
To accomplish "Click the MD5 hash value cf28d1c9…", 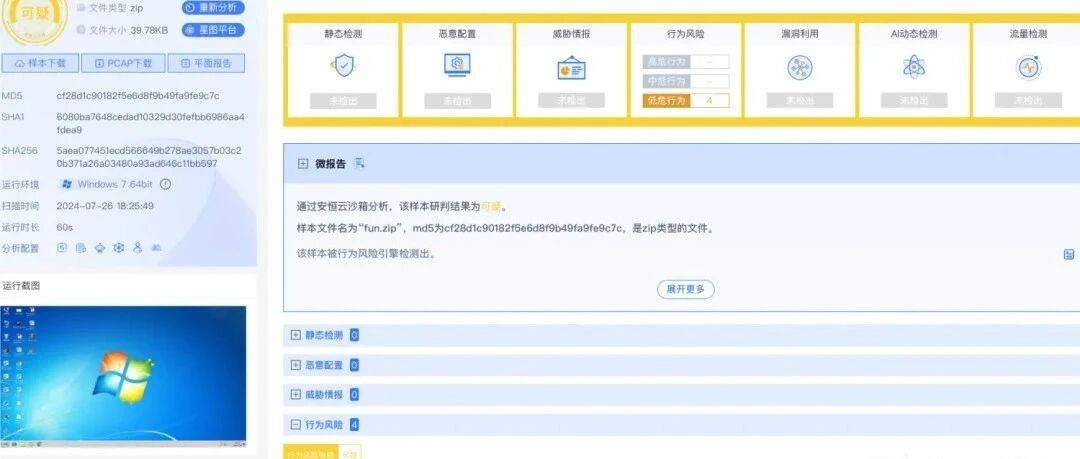I will click(x=138, y=96).
